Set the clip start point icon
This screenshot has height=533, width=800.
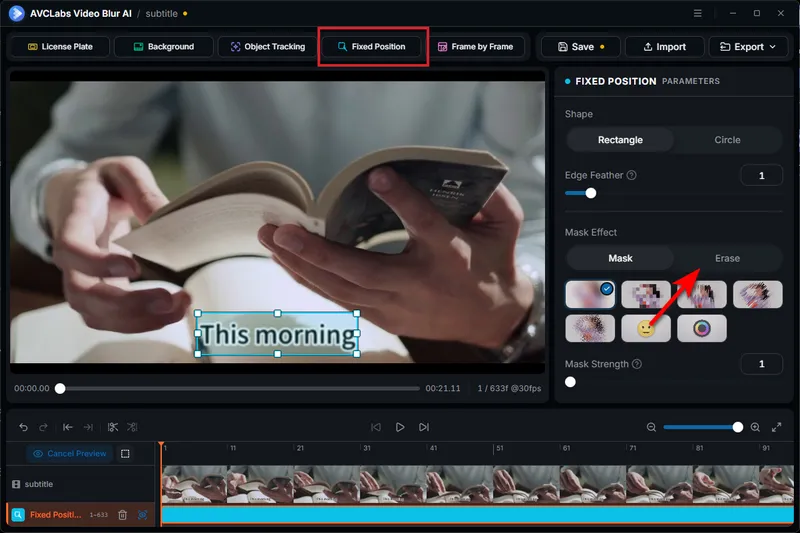(67, 427)
